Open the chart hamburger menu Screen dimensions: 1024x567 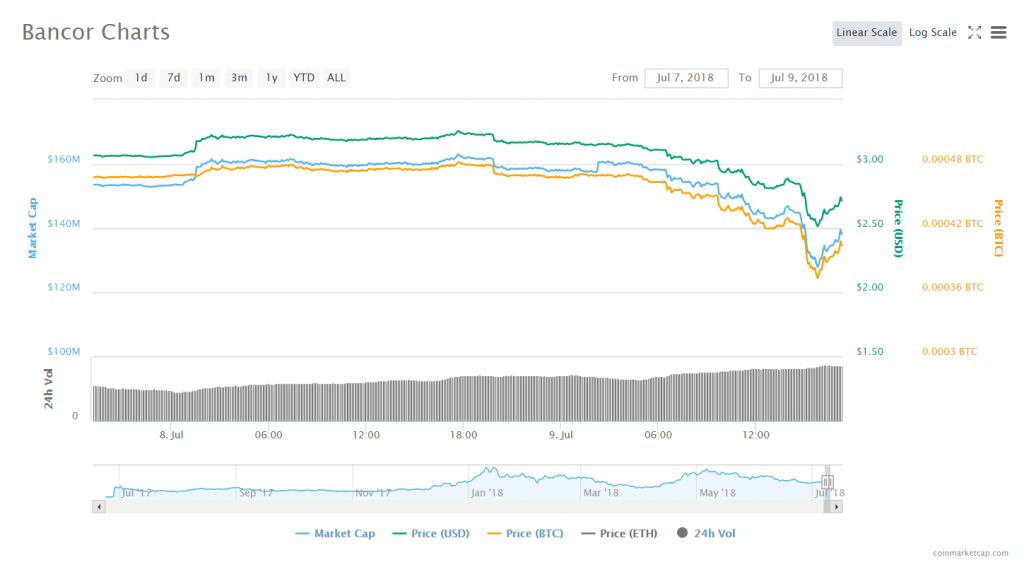[999, 33]
